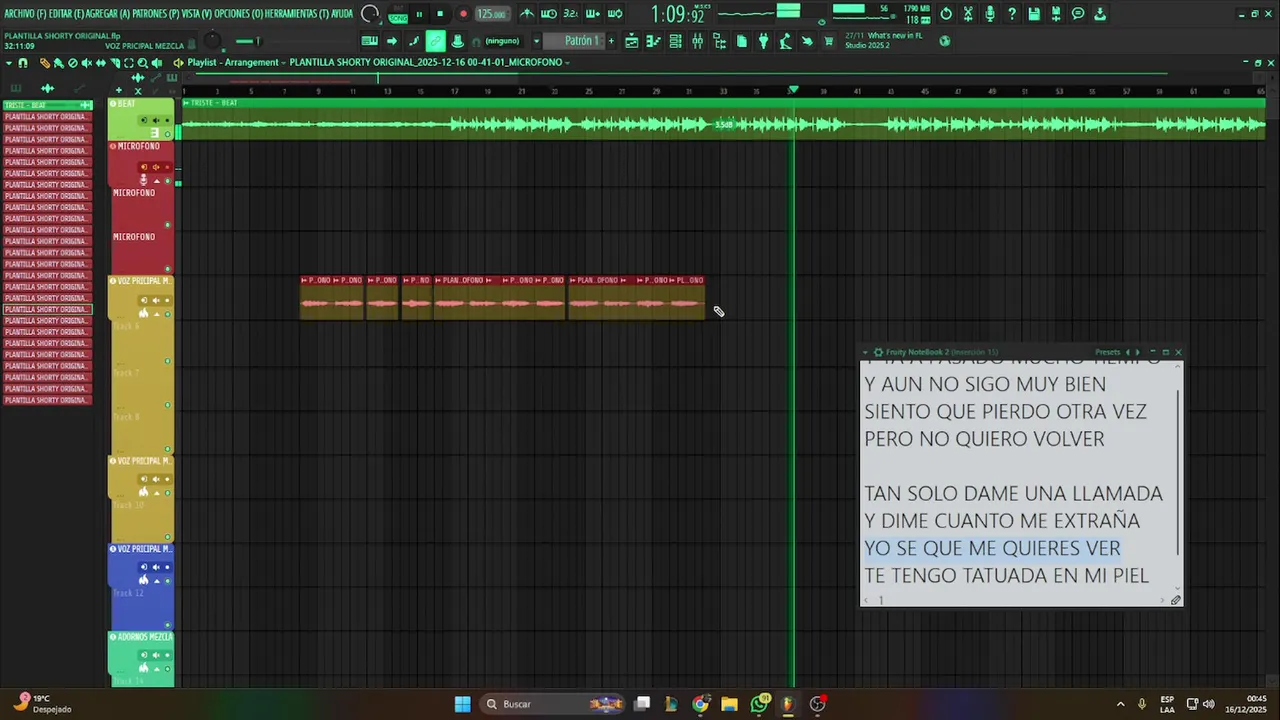Click the MICROFONO track microphone record-arm icon
Screen dimensions: 1280x720
(143, 179)
